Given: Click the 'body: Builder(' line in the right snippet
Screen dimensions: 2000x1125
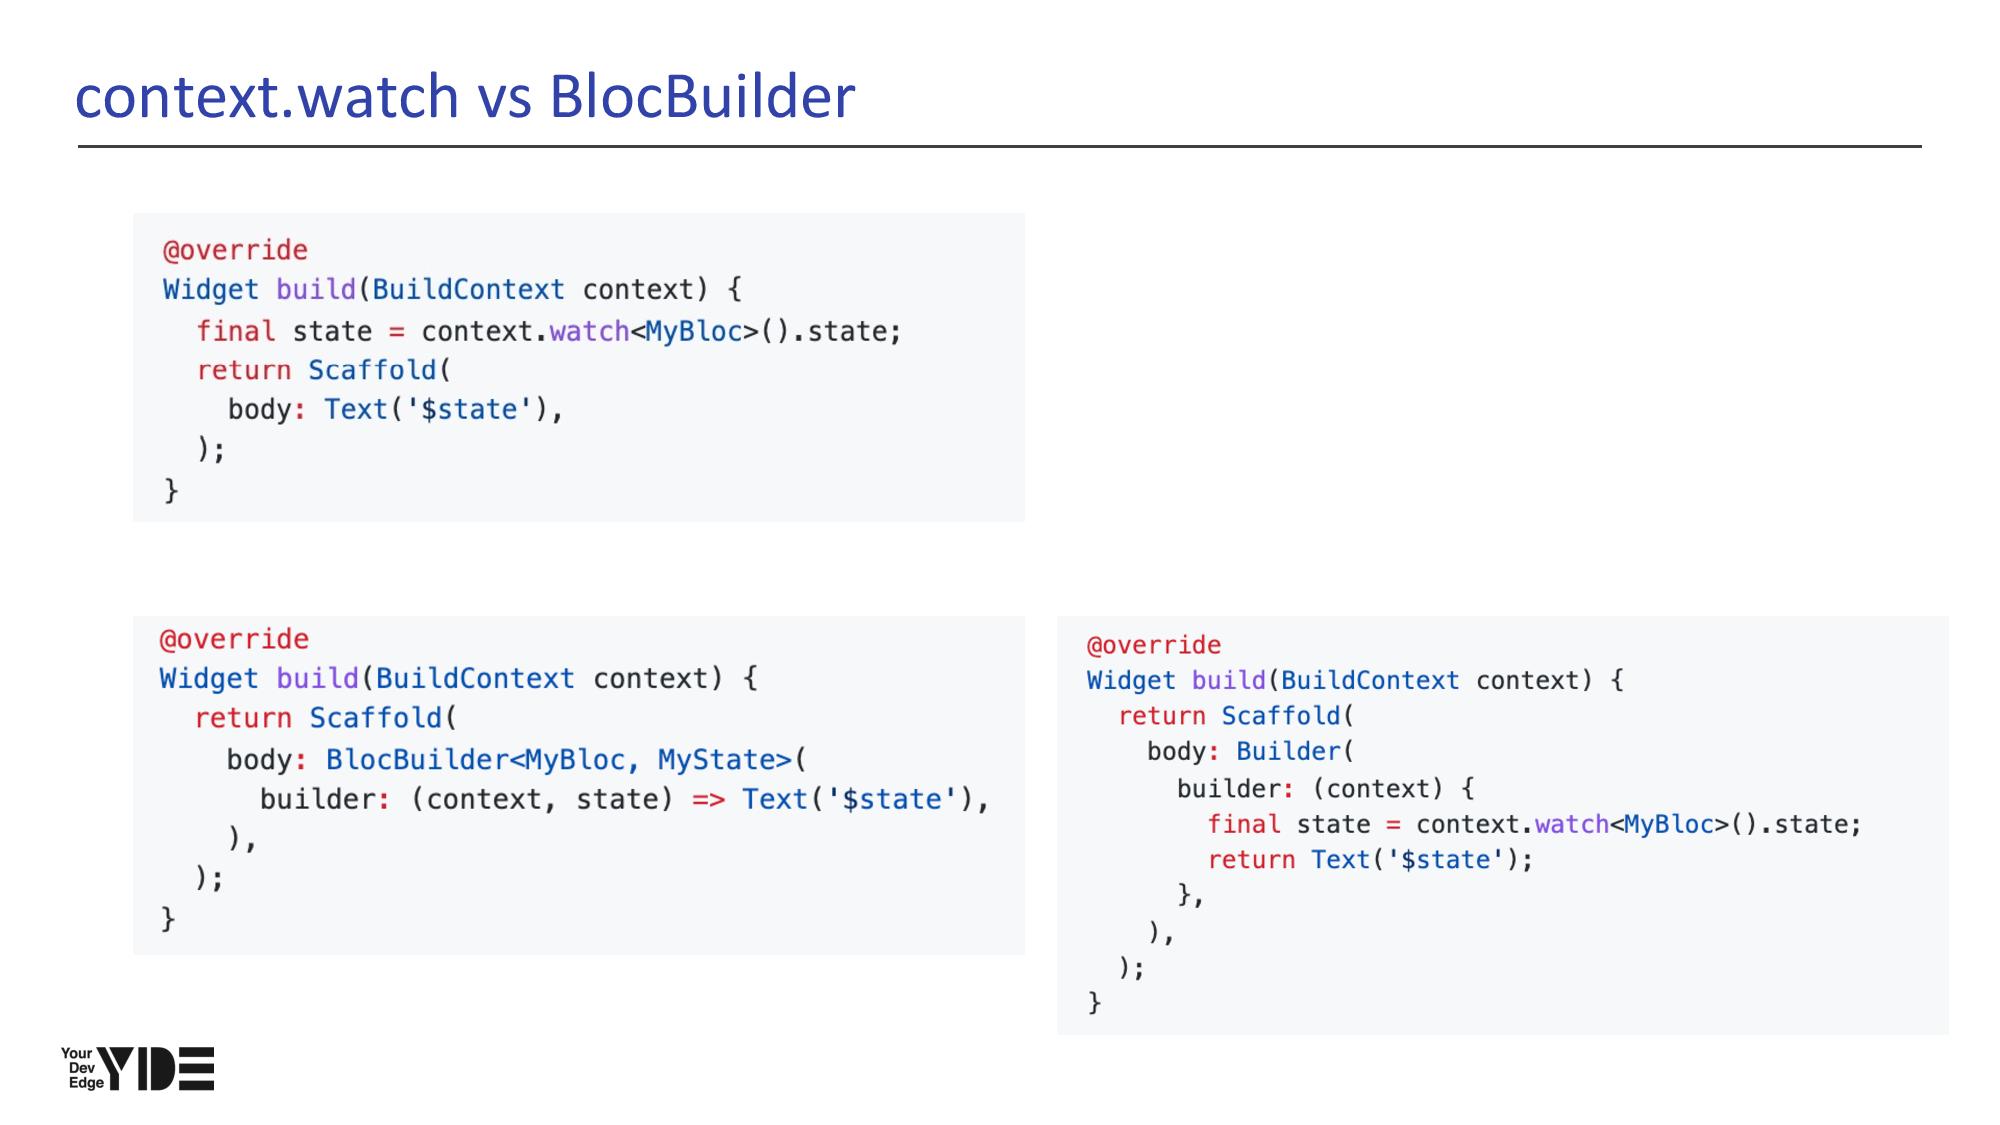Looking at the screenshot, I should coord(1249,752).
